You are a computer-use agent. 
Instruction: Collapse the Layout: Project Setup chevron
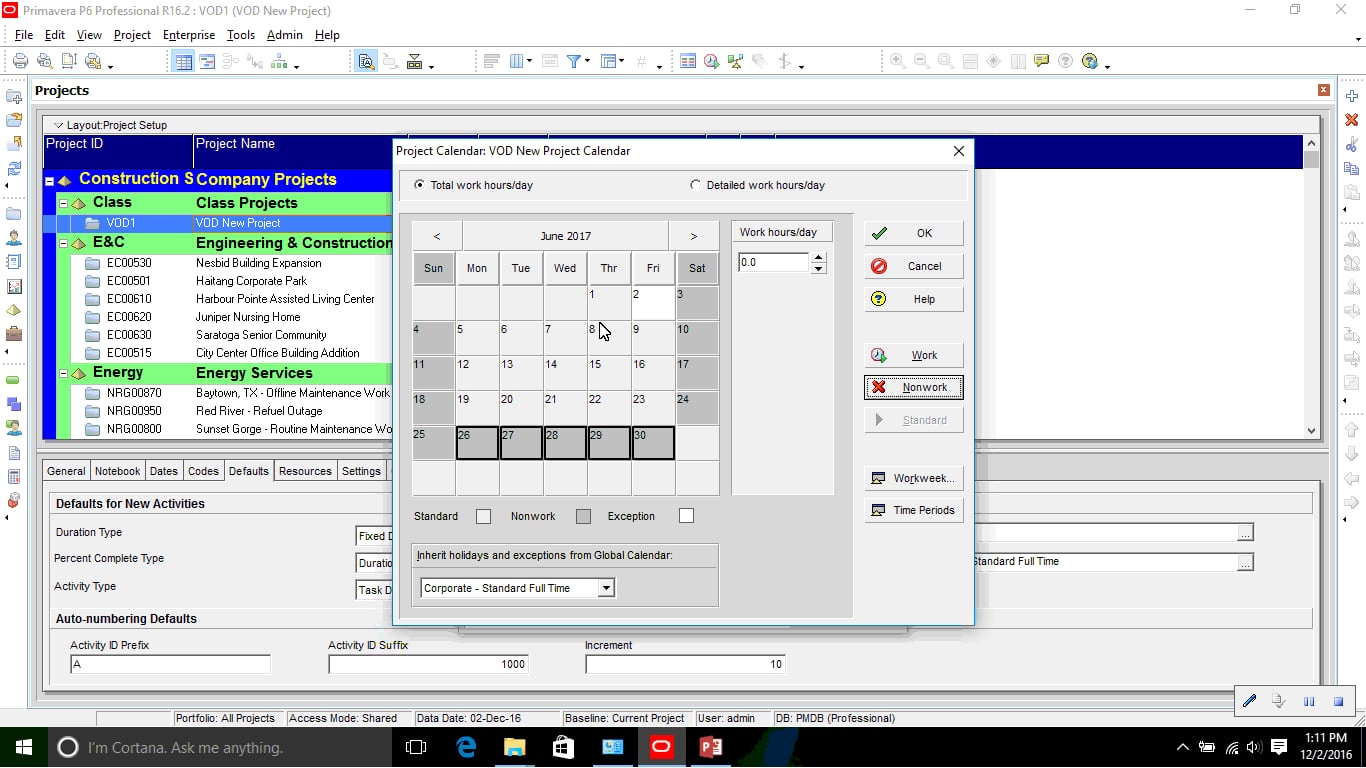58,125
